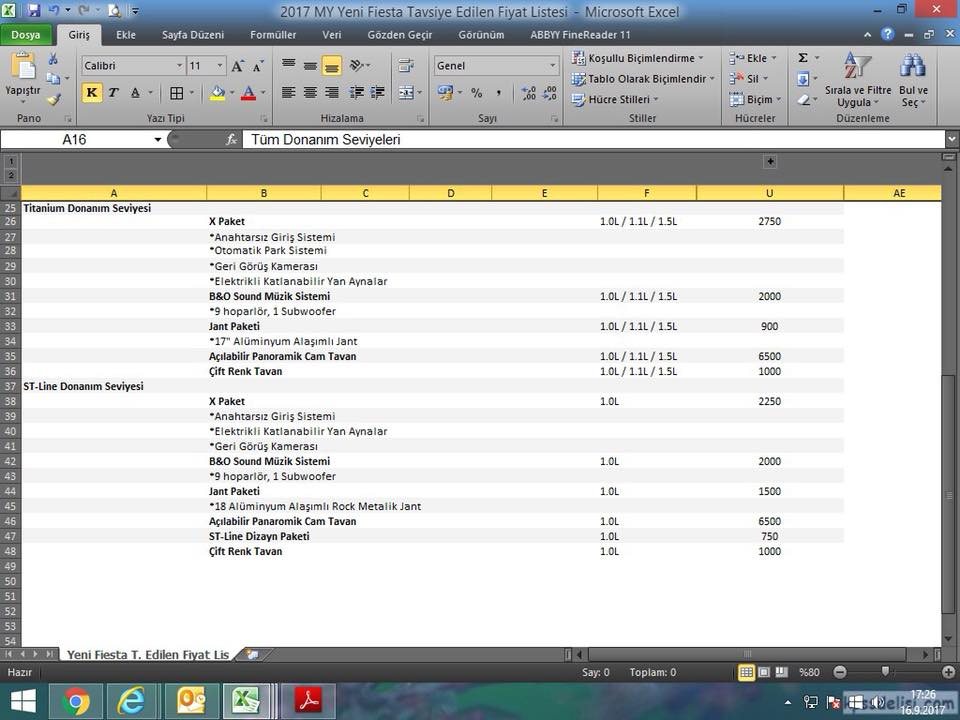The width and height of the screenshot is (960, 720).
Task: Toggle bottom align highlighted icon
Action: (331, 65)
